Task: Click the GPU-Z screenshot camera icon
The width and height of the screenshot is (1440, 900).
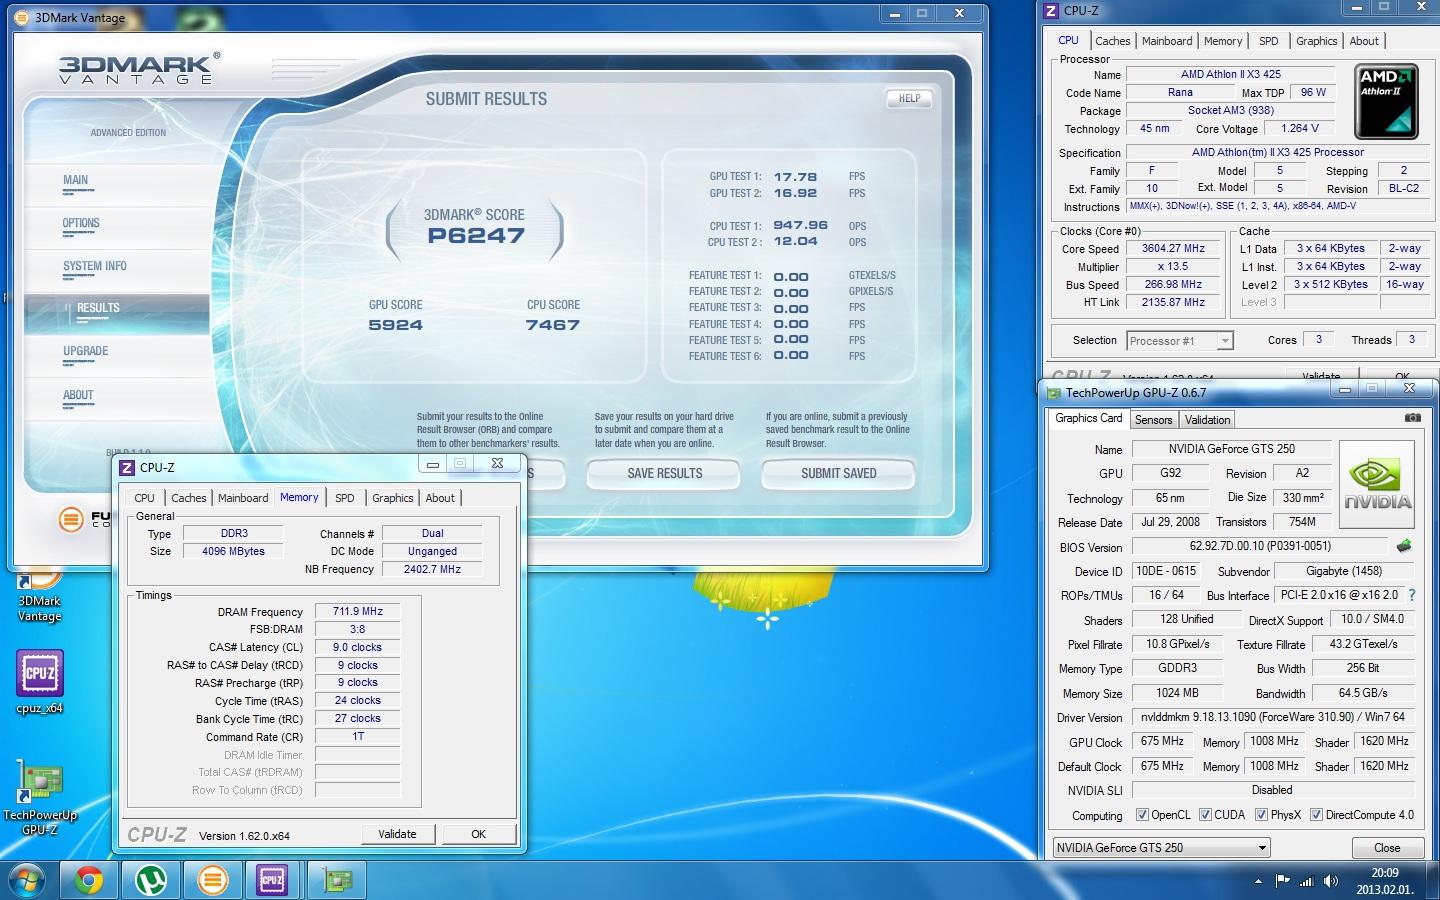Action: pos(1412,418)
